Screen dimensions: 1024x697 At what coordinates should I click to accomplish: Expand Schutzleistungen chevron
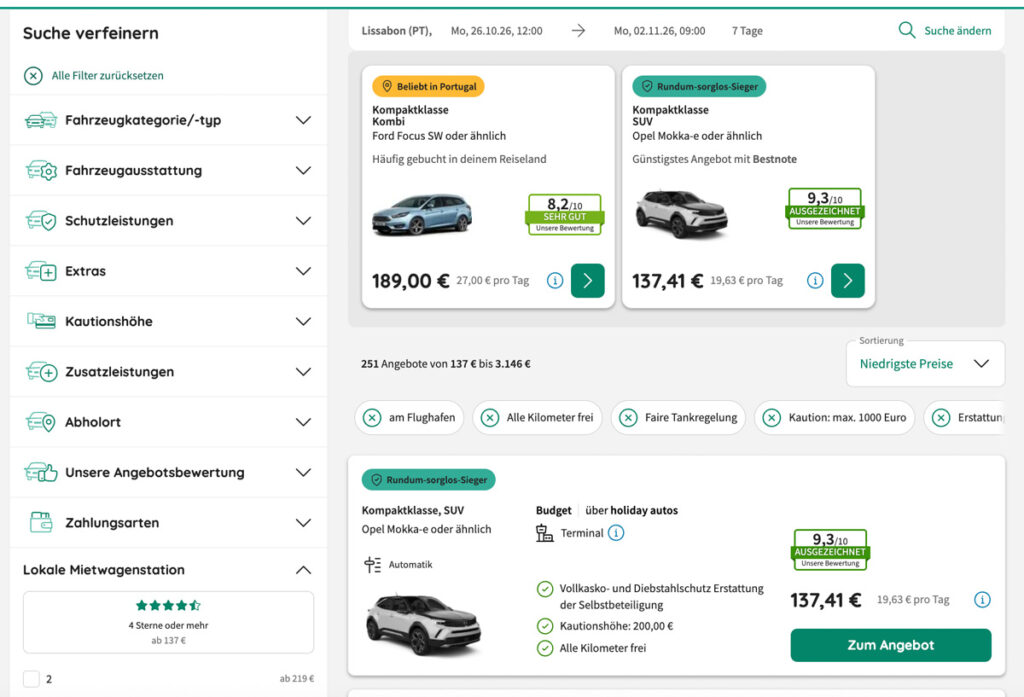click(x=303, y=221)
